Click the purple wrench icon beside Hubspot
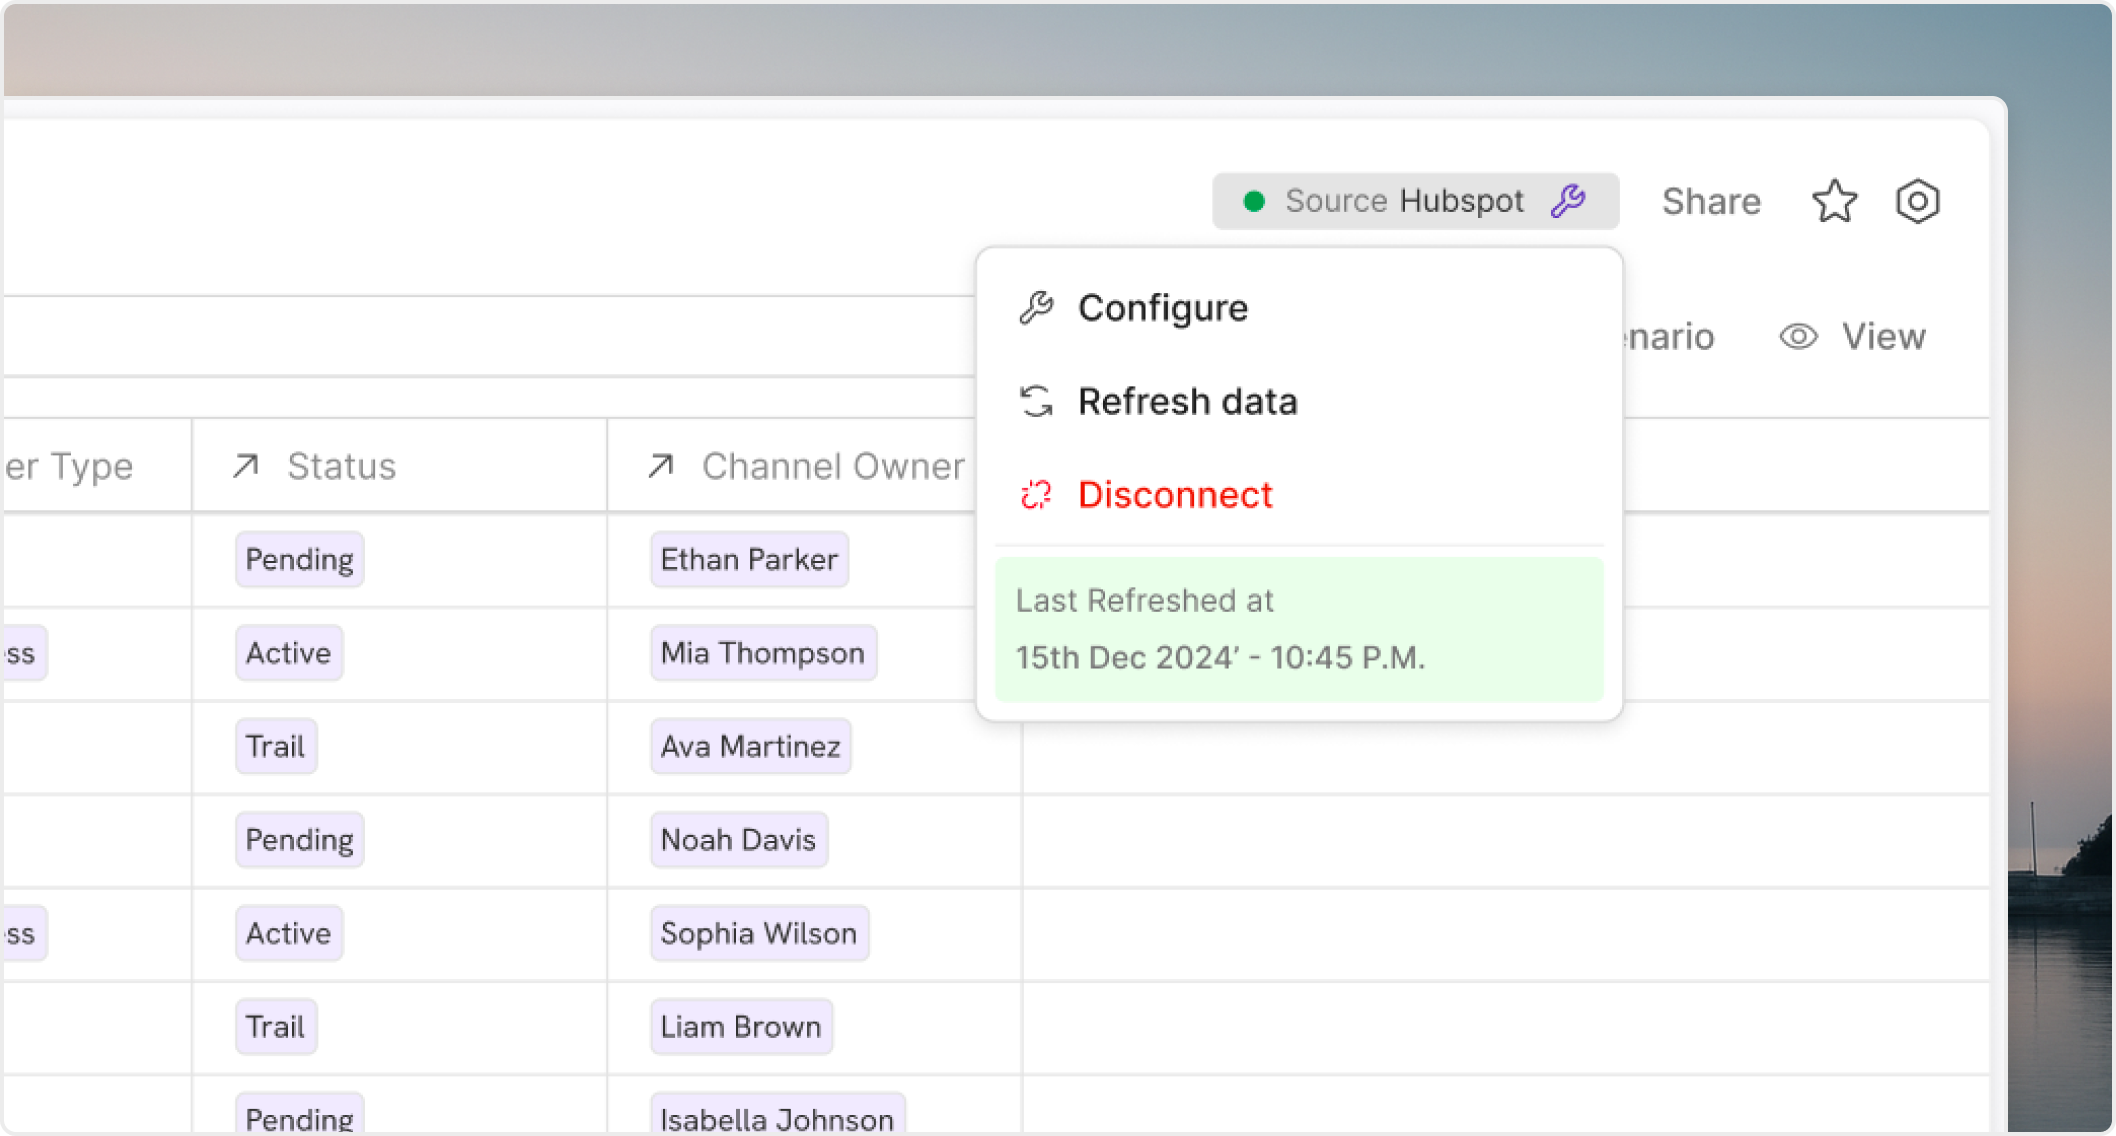The height and width of the screenshot is (1136, 2116). coord(1568,201)
